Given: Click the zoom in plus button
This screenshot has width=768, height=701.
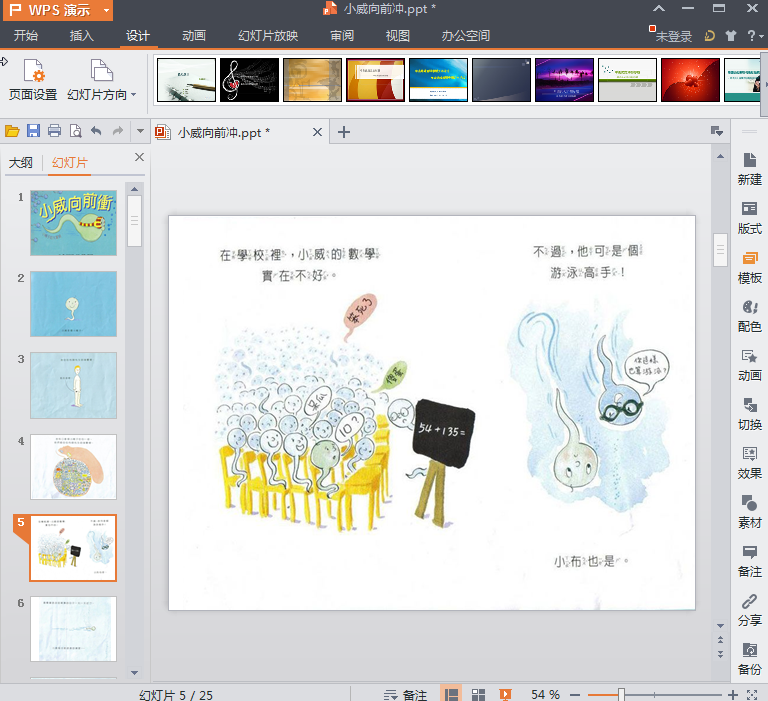Looking at the screenshot, I should pos(733,695).
